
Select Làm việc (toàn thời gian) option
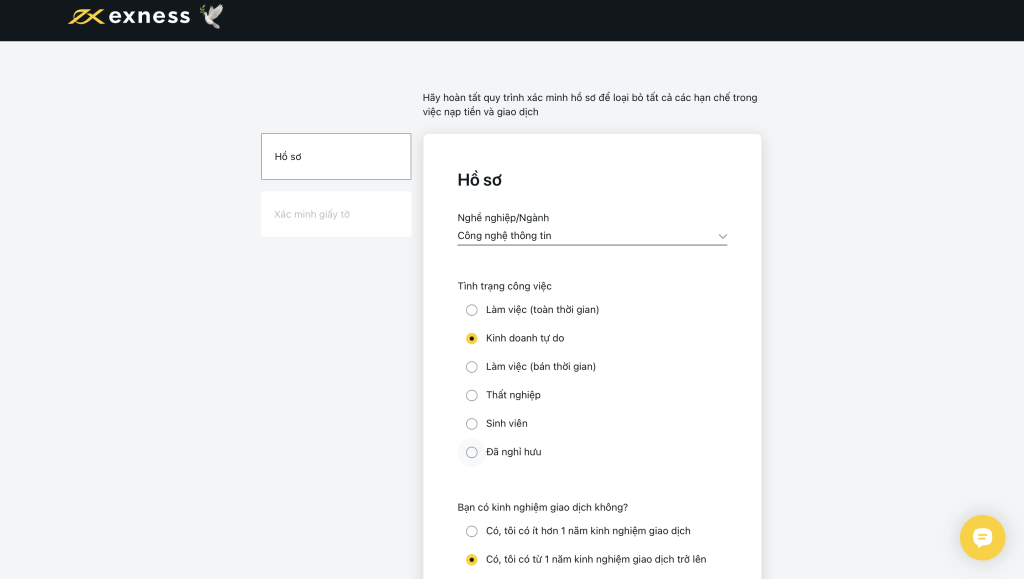pos(472,310)
